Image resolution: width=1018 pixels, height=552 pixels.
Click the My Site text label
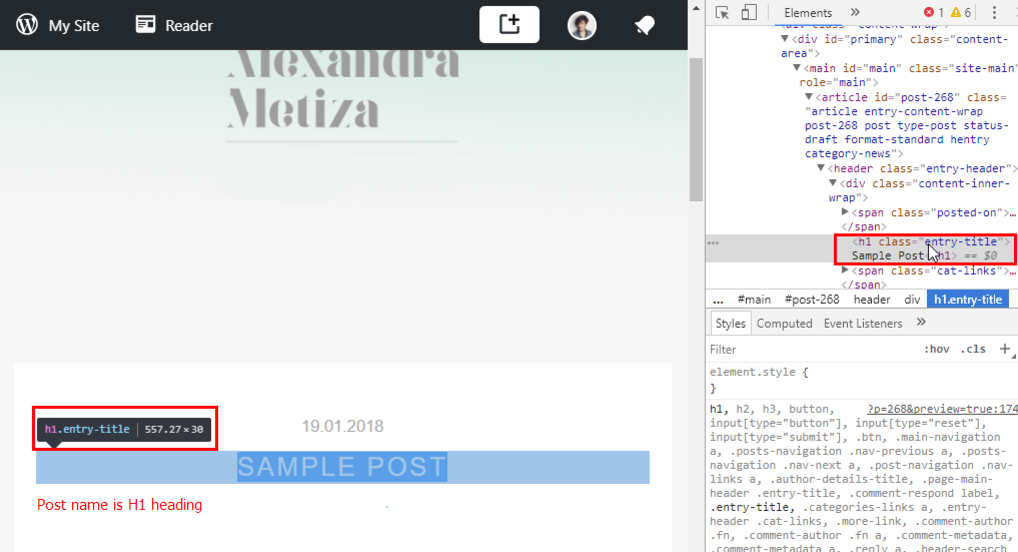pyautogui.click(x=74, y=25)
